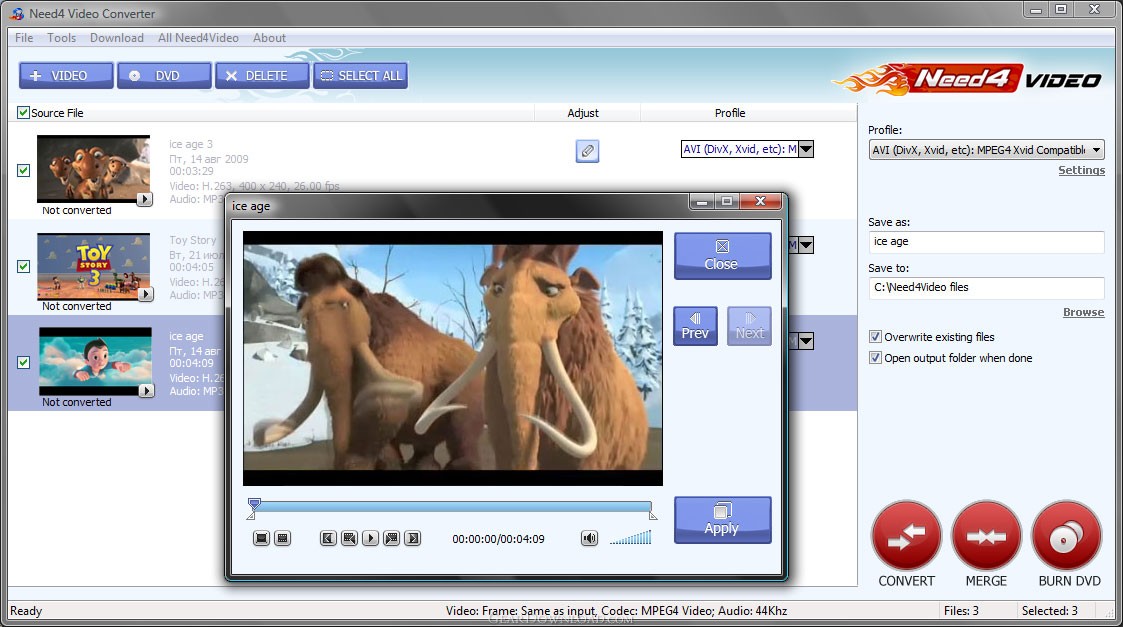
Task: Open the About menu
Action: pos(269,38)
